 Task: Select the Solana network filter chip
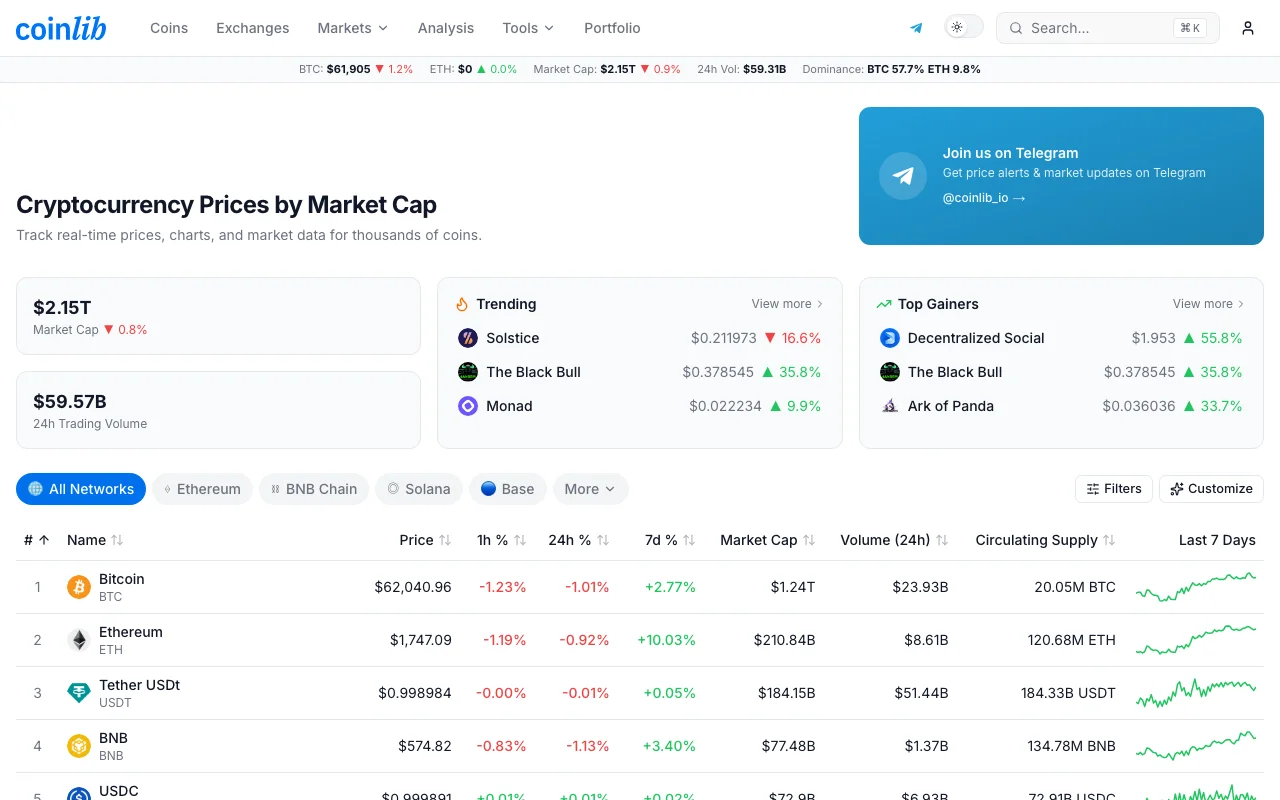click(x=419, y=489)
